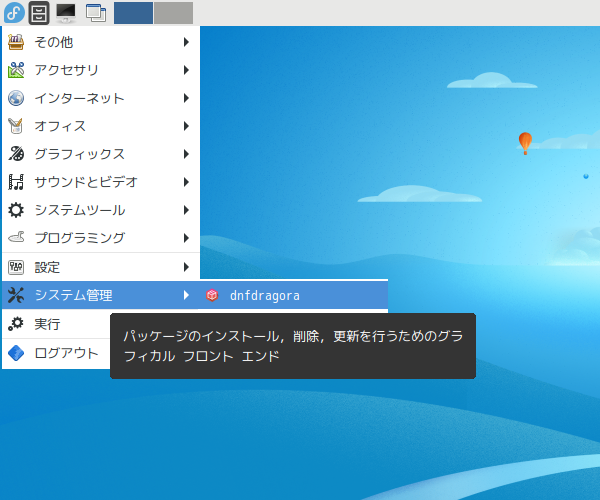Click the その他 category icon
Screen dimensions: 600x500
click(16, 42)
